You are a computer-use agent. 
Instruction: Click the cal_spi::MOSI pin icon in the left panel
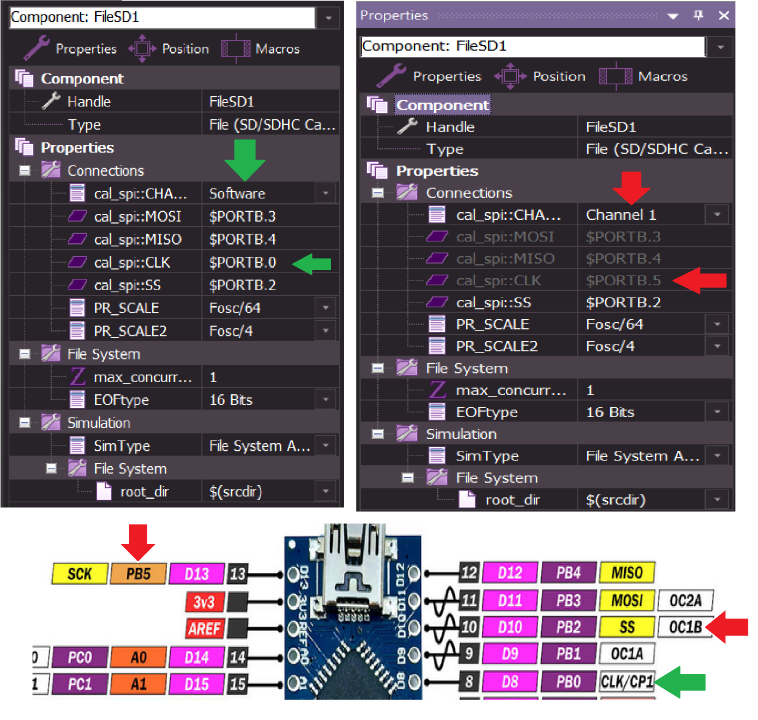77,216
